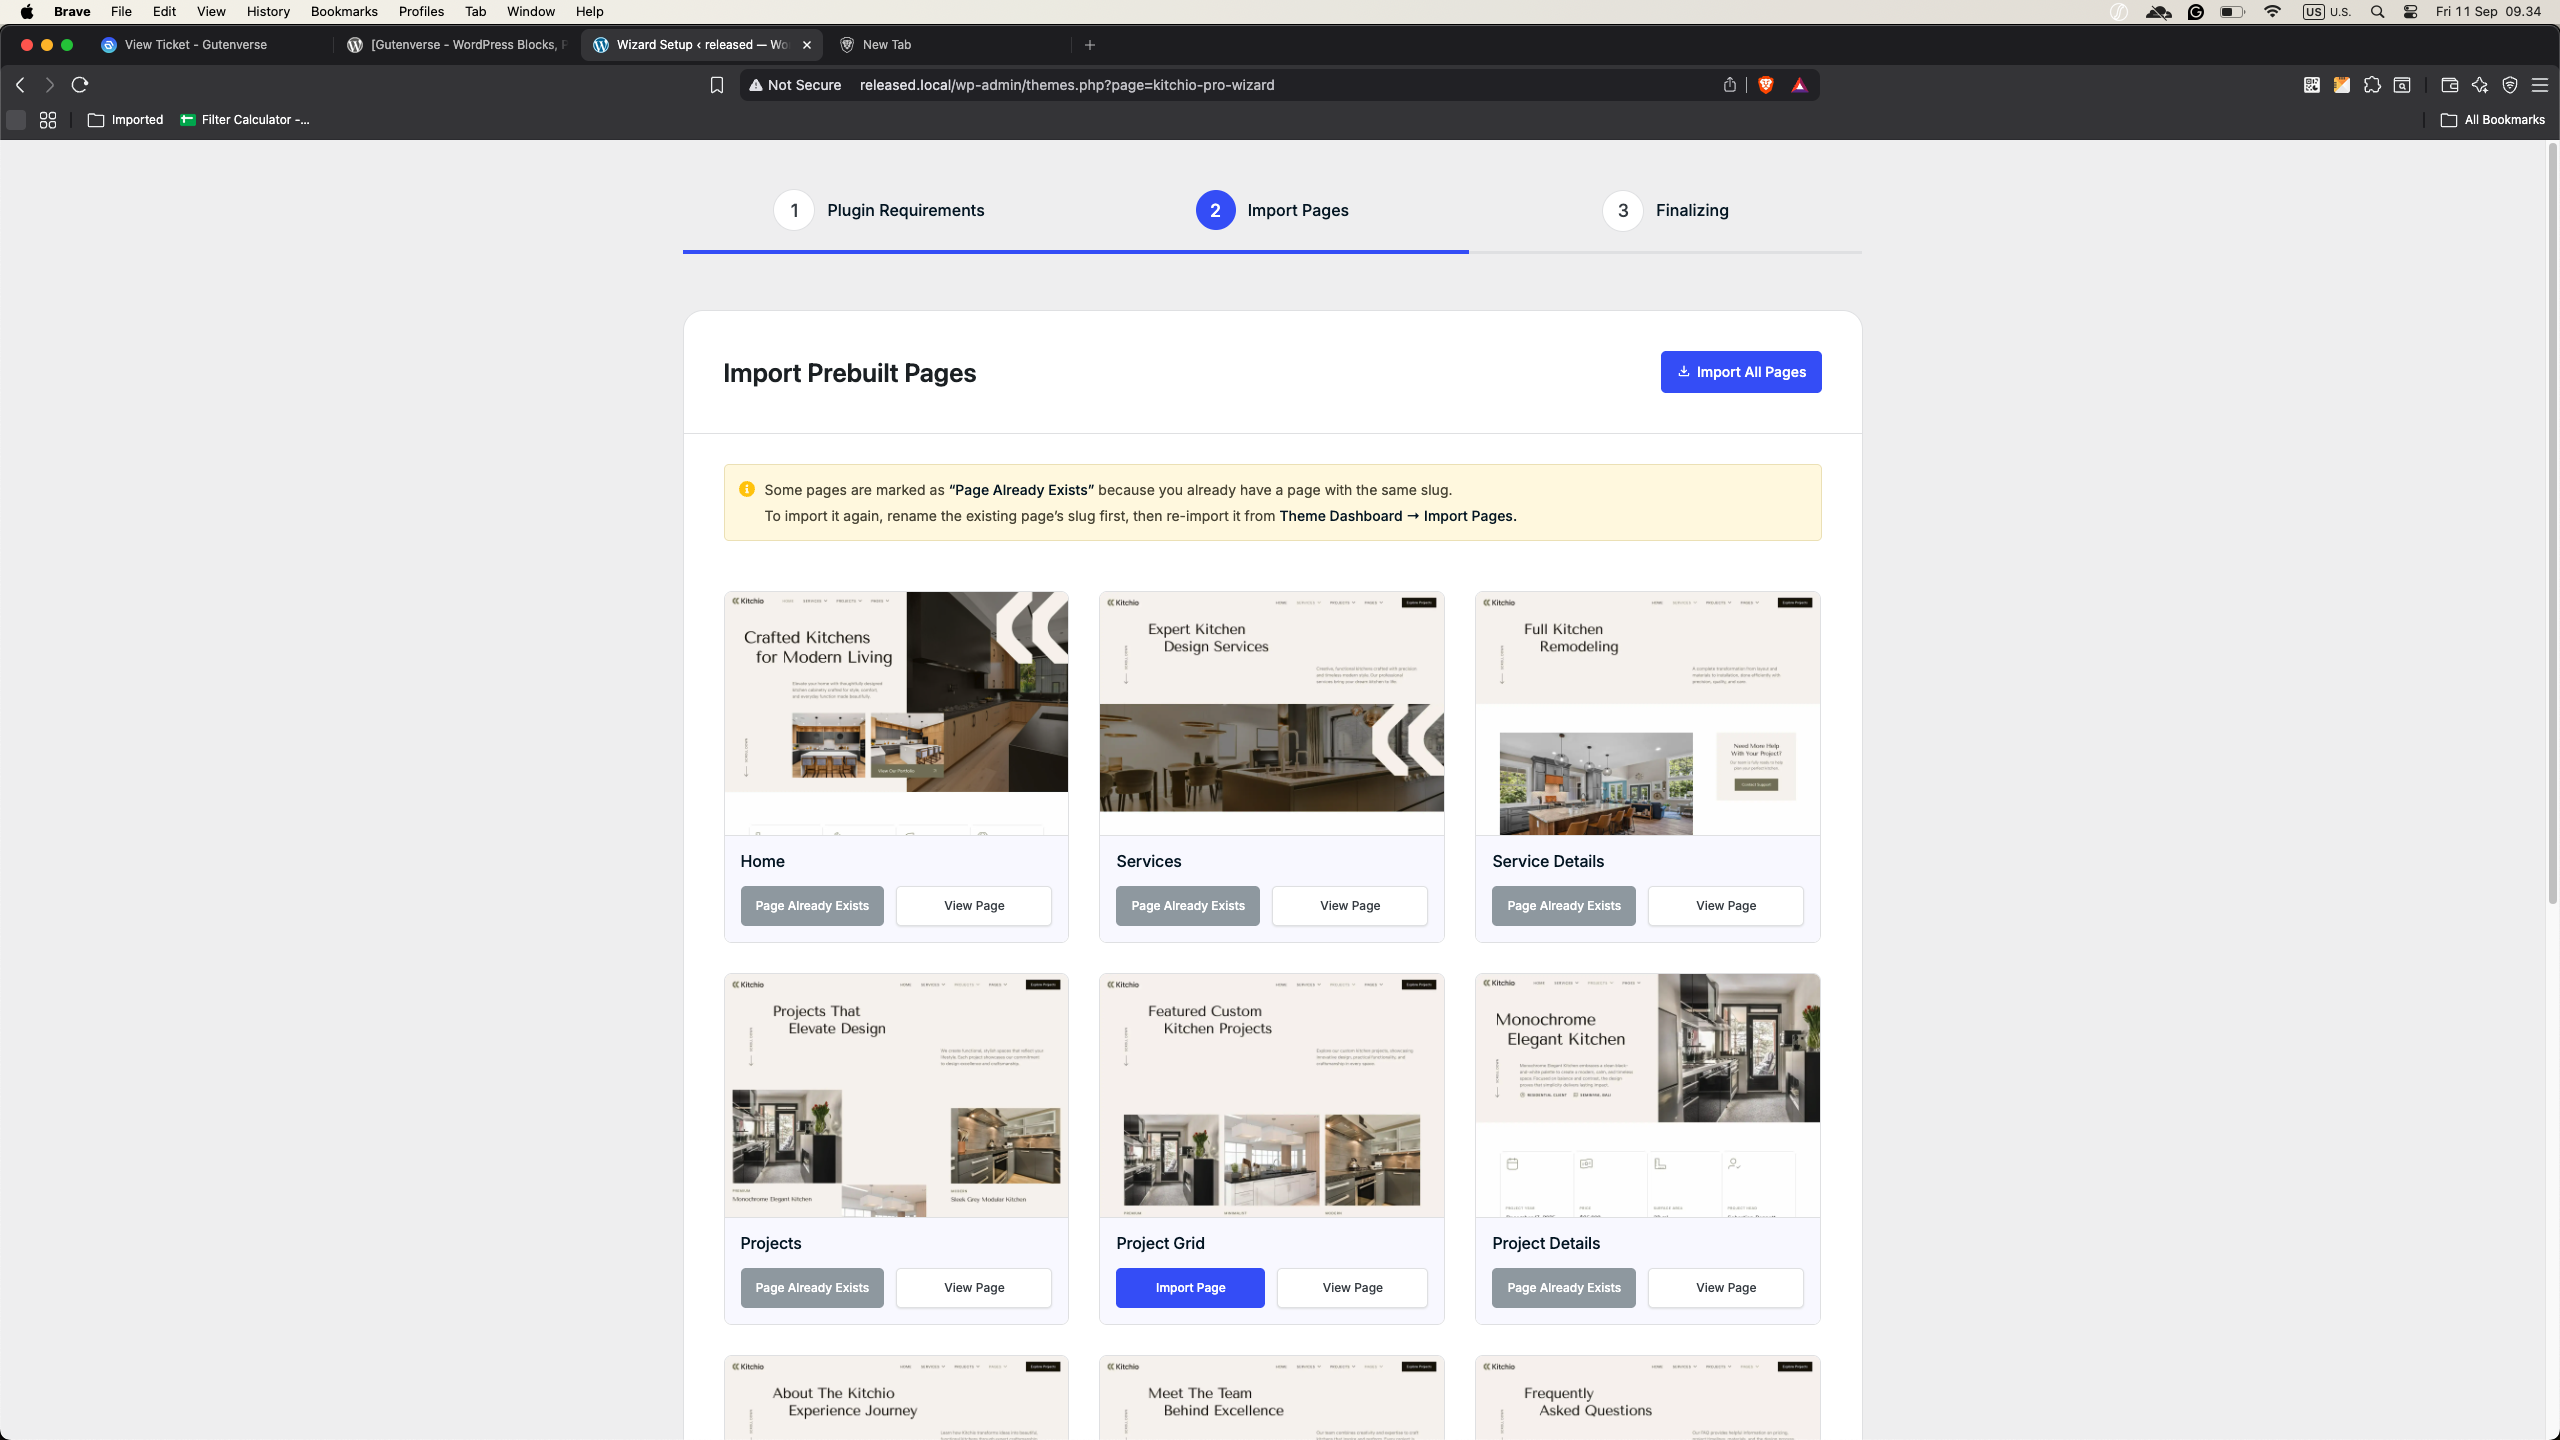The image size is (2560, 1440).
Task: Import the Project Grid page
Action: pyautogui.click(x=1190, y=1288)
